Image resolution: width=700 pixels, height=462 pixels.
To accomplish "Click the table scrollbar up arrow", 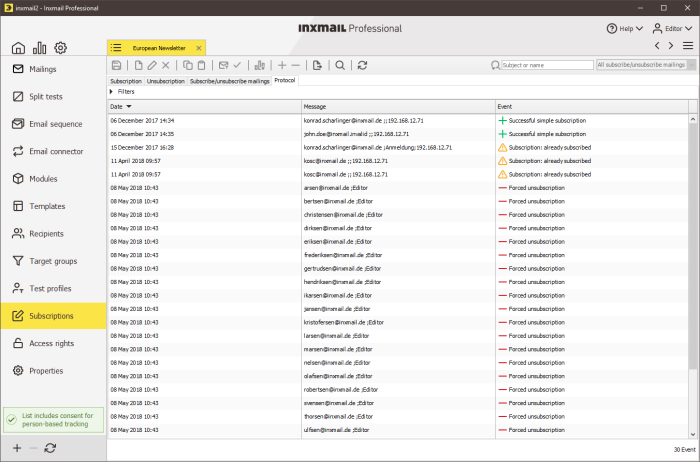I will coord(692,119).
